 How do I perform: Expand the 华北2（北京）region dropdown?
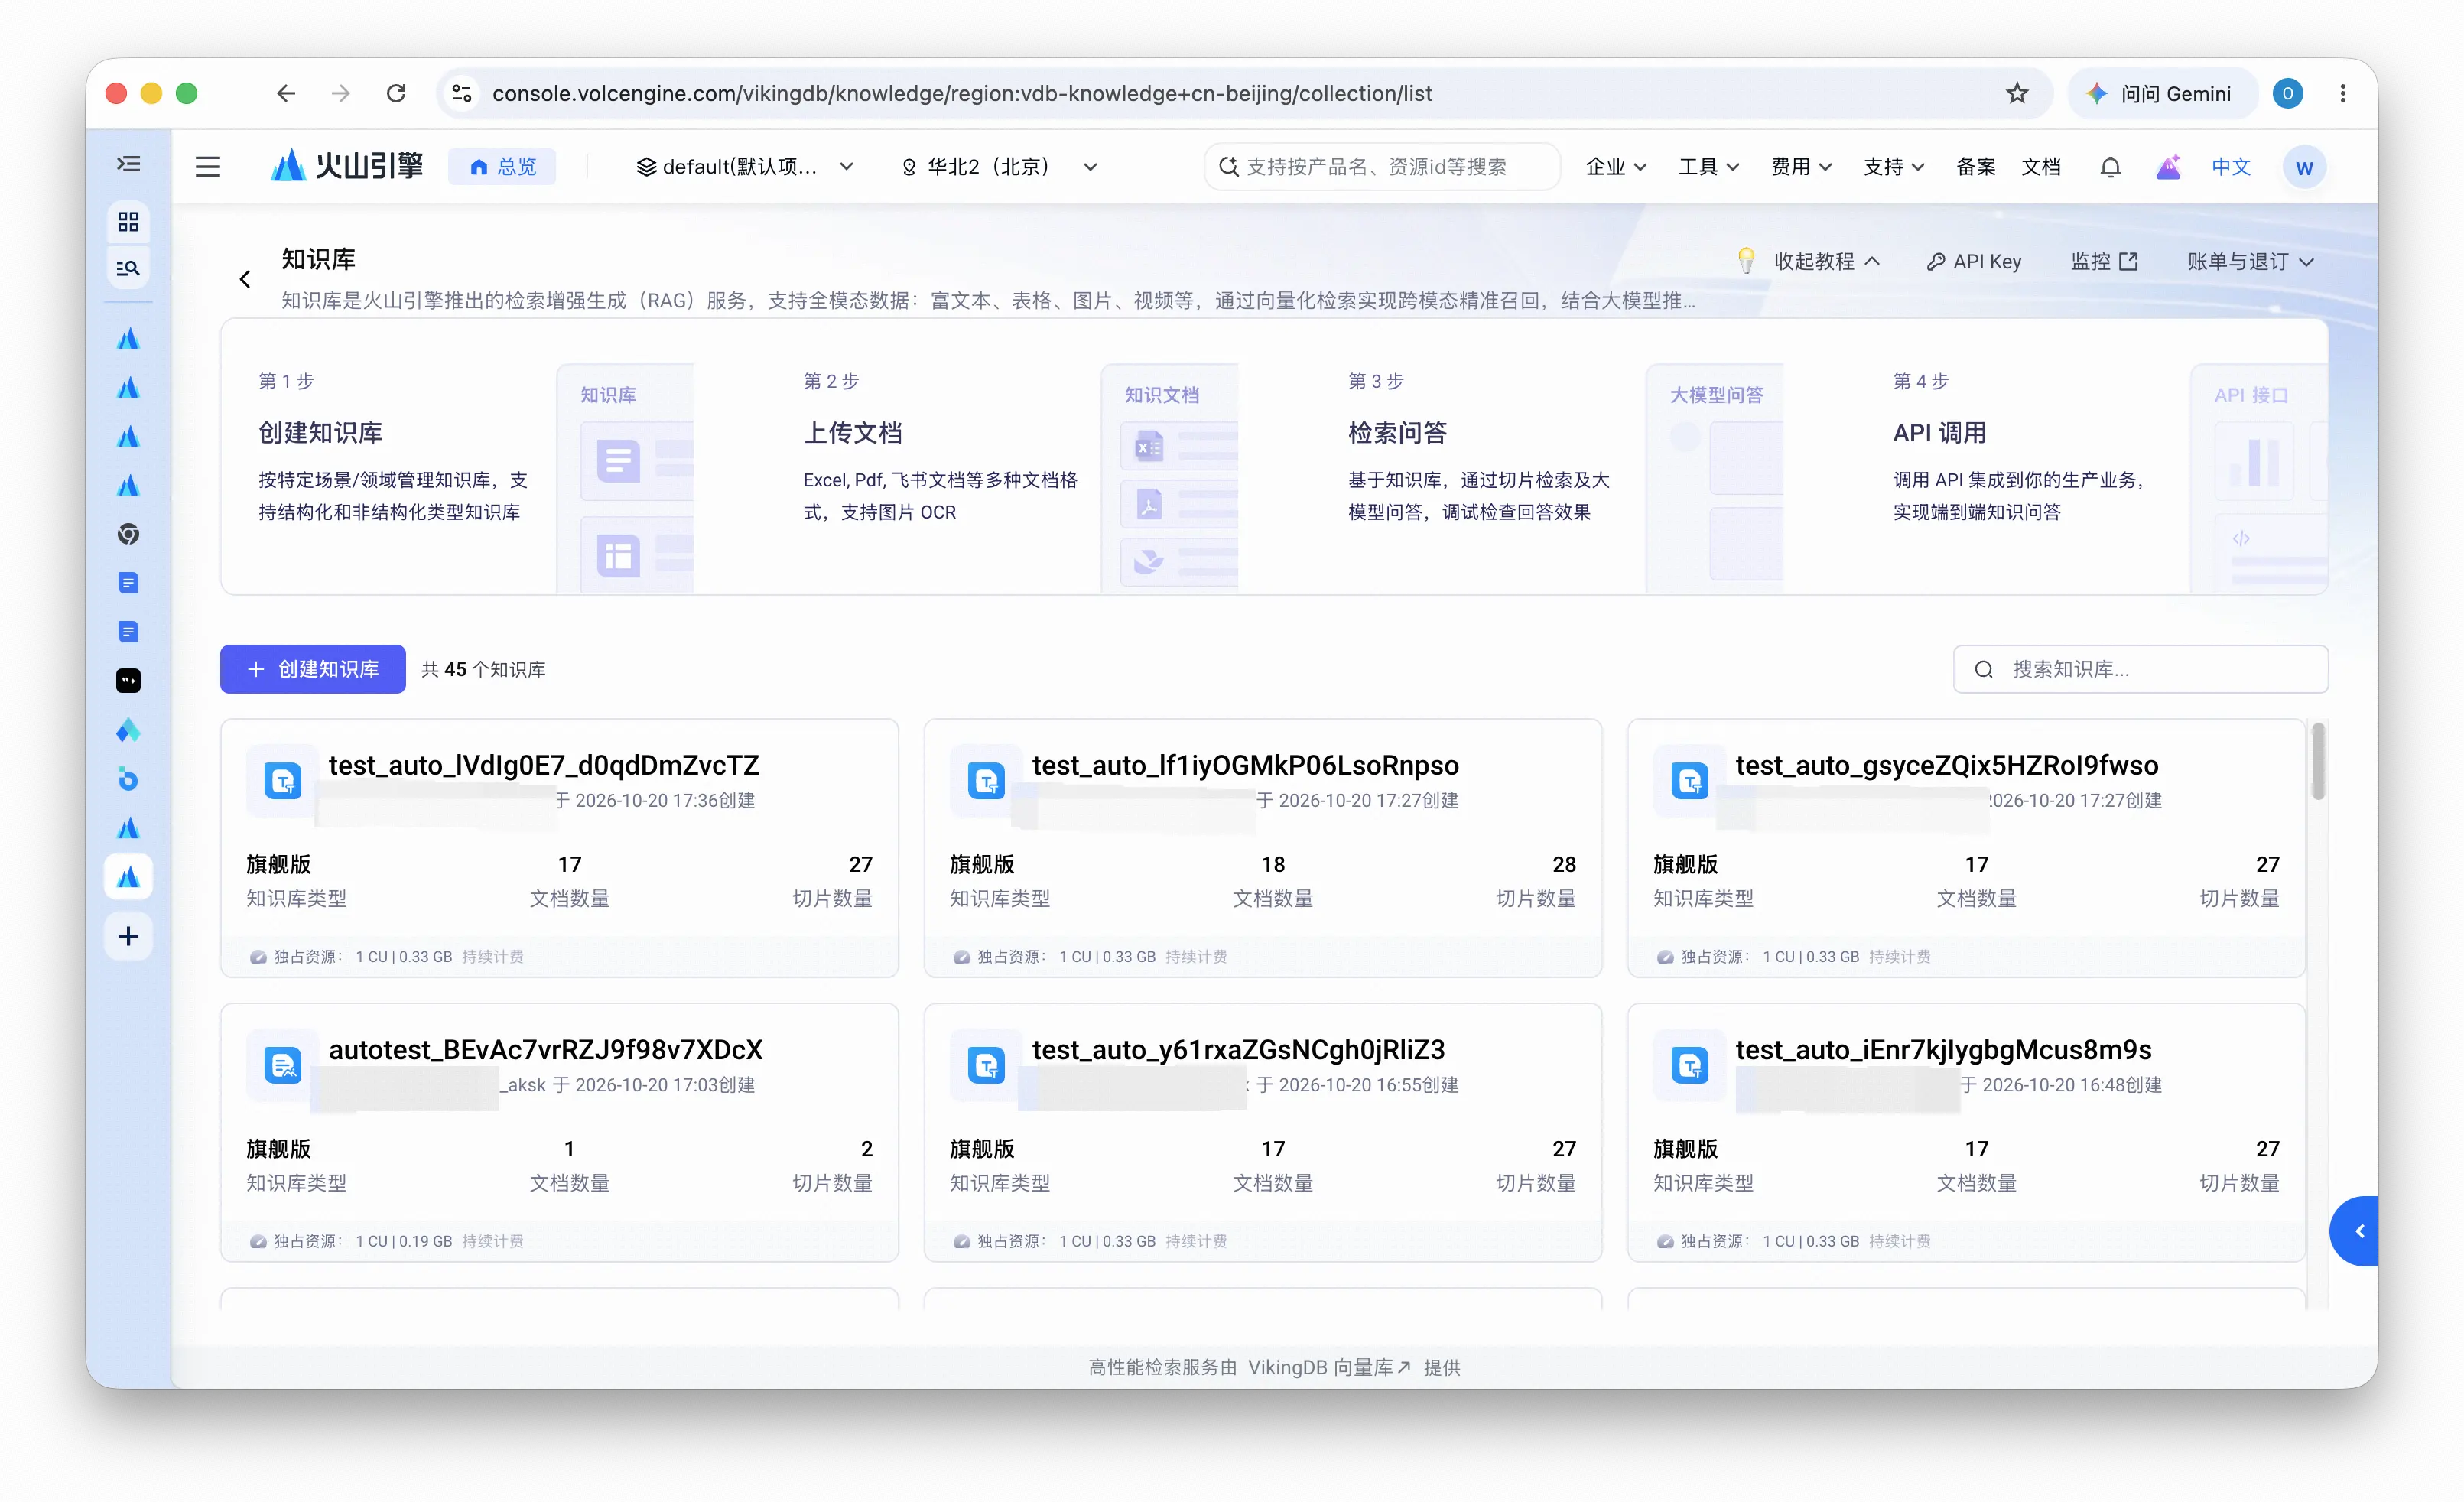click(1000, 167)
